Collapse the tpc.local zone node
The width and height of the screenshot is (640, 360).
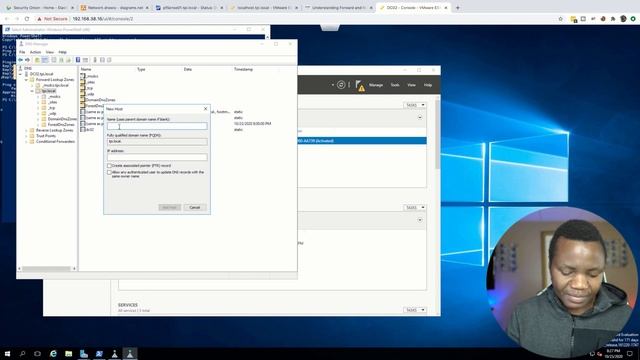tap(32, 91)
